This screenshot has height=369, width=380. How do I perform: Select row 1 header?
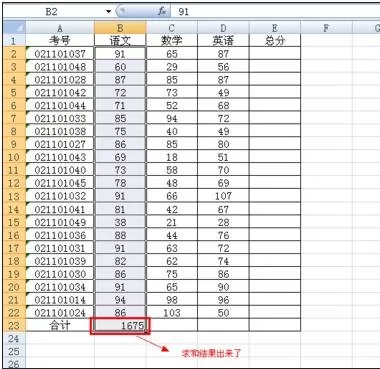14,41
